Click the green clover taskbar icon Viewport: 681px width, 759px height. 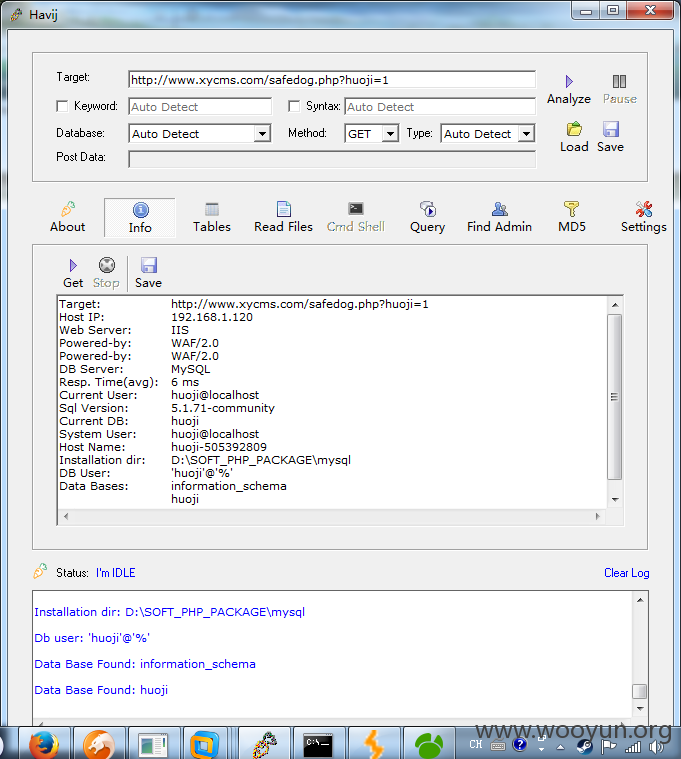(x=429, y=744)
